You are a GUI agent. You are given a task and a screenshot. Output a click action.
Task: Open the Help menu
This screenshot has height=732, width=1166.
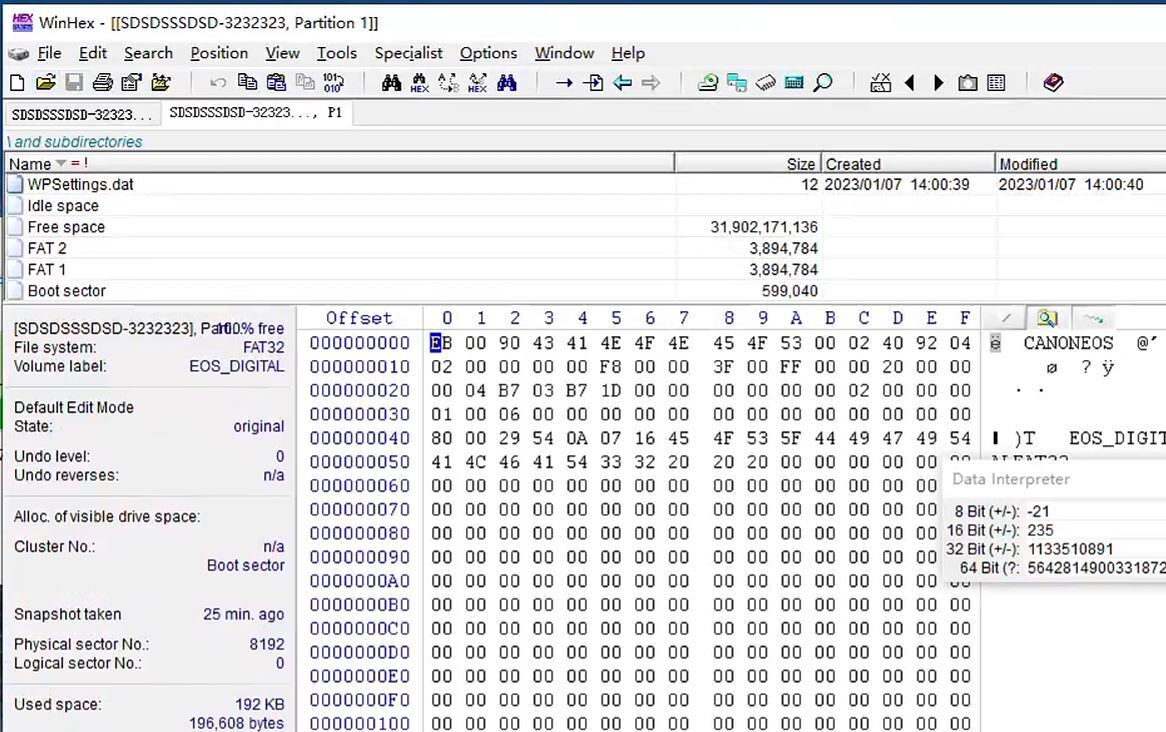point(628,53)
